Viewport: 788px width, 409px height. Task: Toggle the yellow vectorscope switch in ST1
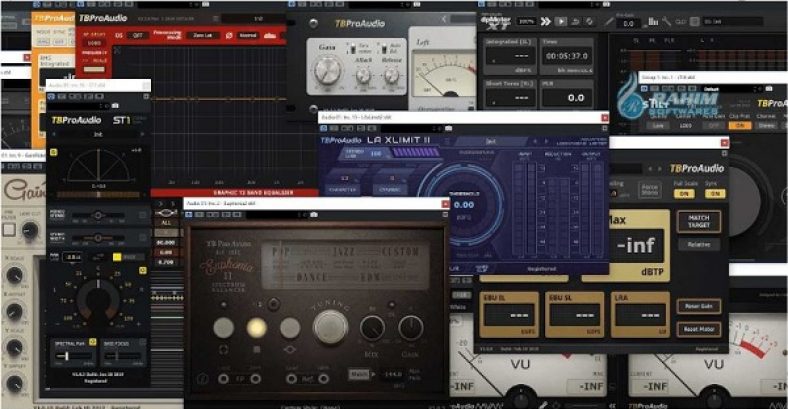tap(54, 152)
